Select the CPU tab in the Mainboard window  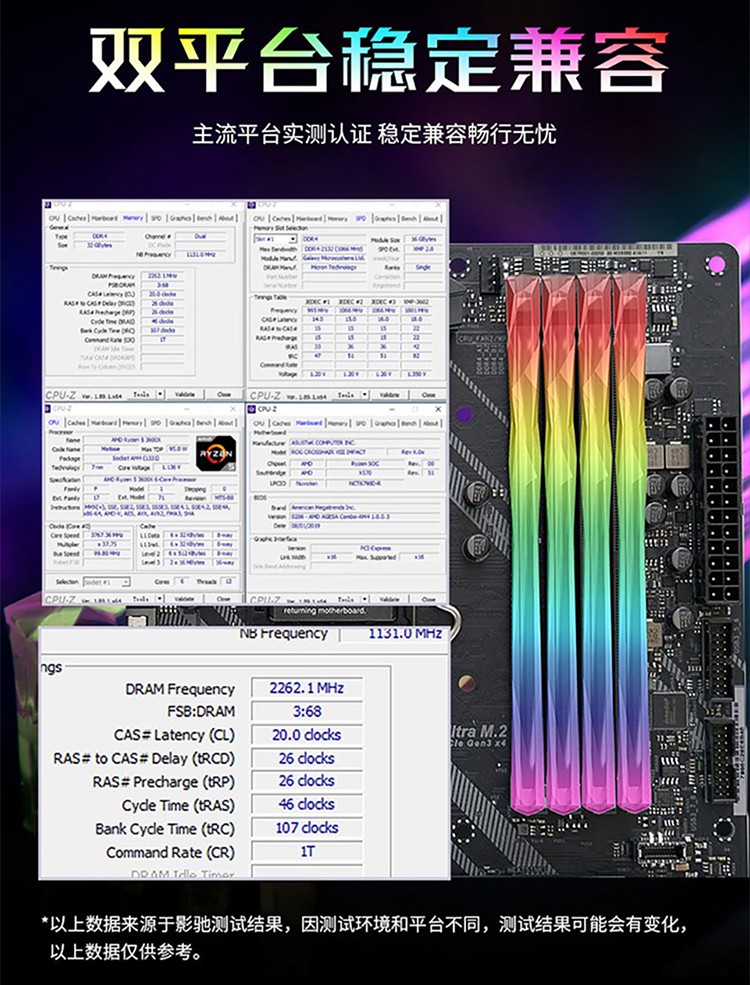pyautogui.click(x=259, y=423)
